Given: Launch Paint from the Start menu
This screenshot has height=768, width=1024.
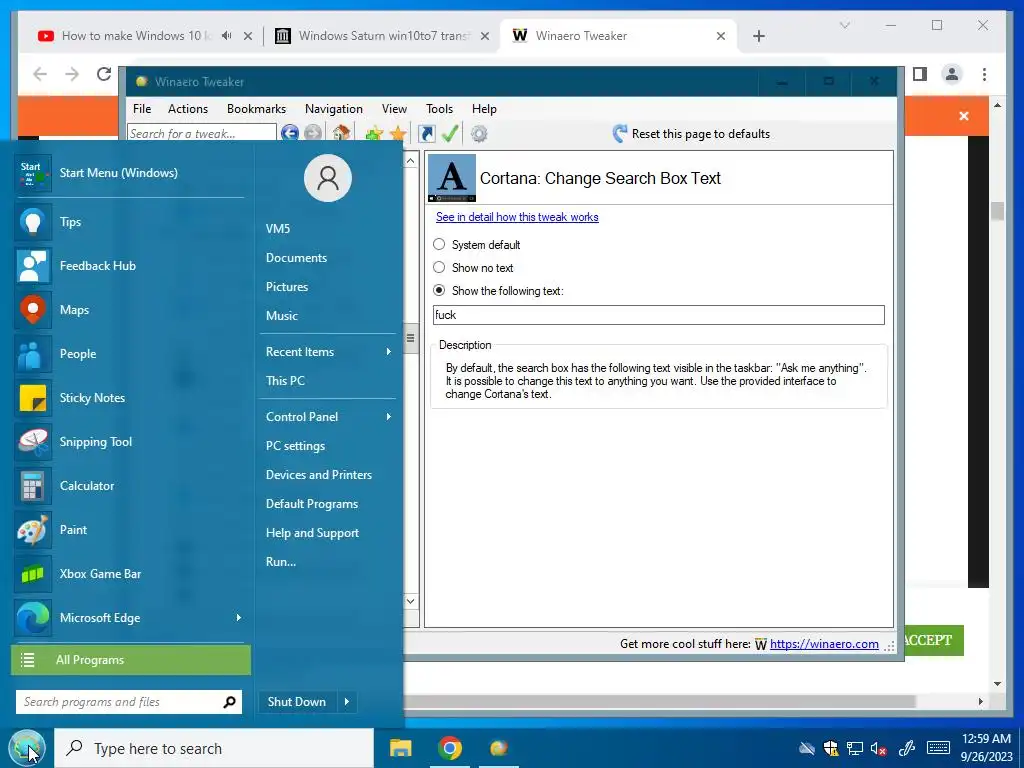Looking at the screenshot, I should [x=33, y=530].
